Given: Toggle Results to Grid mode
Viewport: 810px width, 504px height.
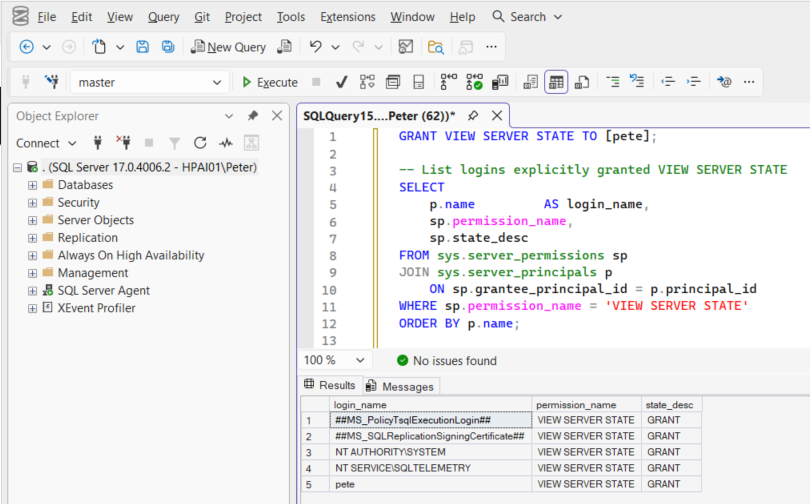Looking at the screenshot, I should coord(556,82).
